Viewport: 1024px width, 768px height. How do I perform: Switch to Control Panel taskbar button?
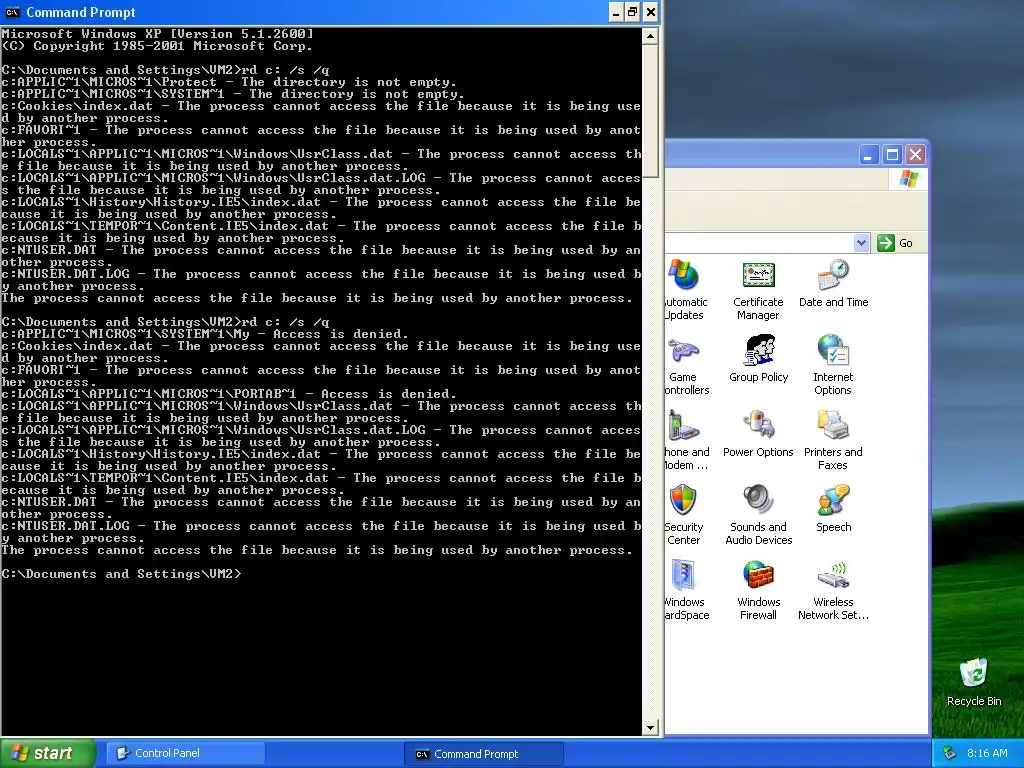pyautogui.click(x=185, y=753)
